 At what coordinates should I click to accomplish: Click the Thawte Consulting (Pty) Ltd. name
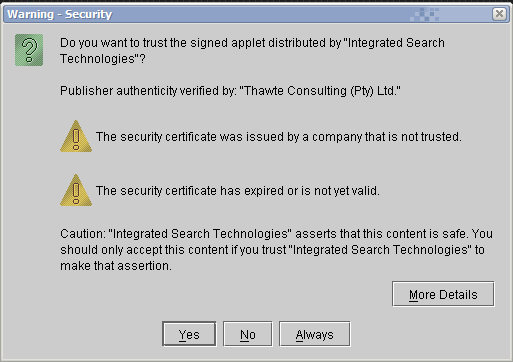pyautogui.click(x=320, y=91)
